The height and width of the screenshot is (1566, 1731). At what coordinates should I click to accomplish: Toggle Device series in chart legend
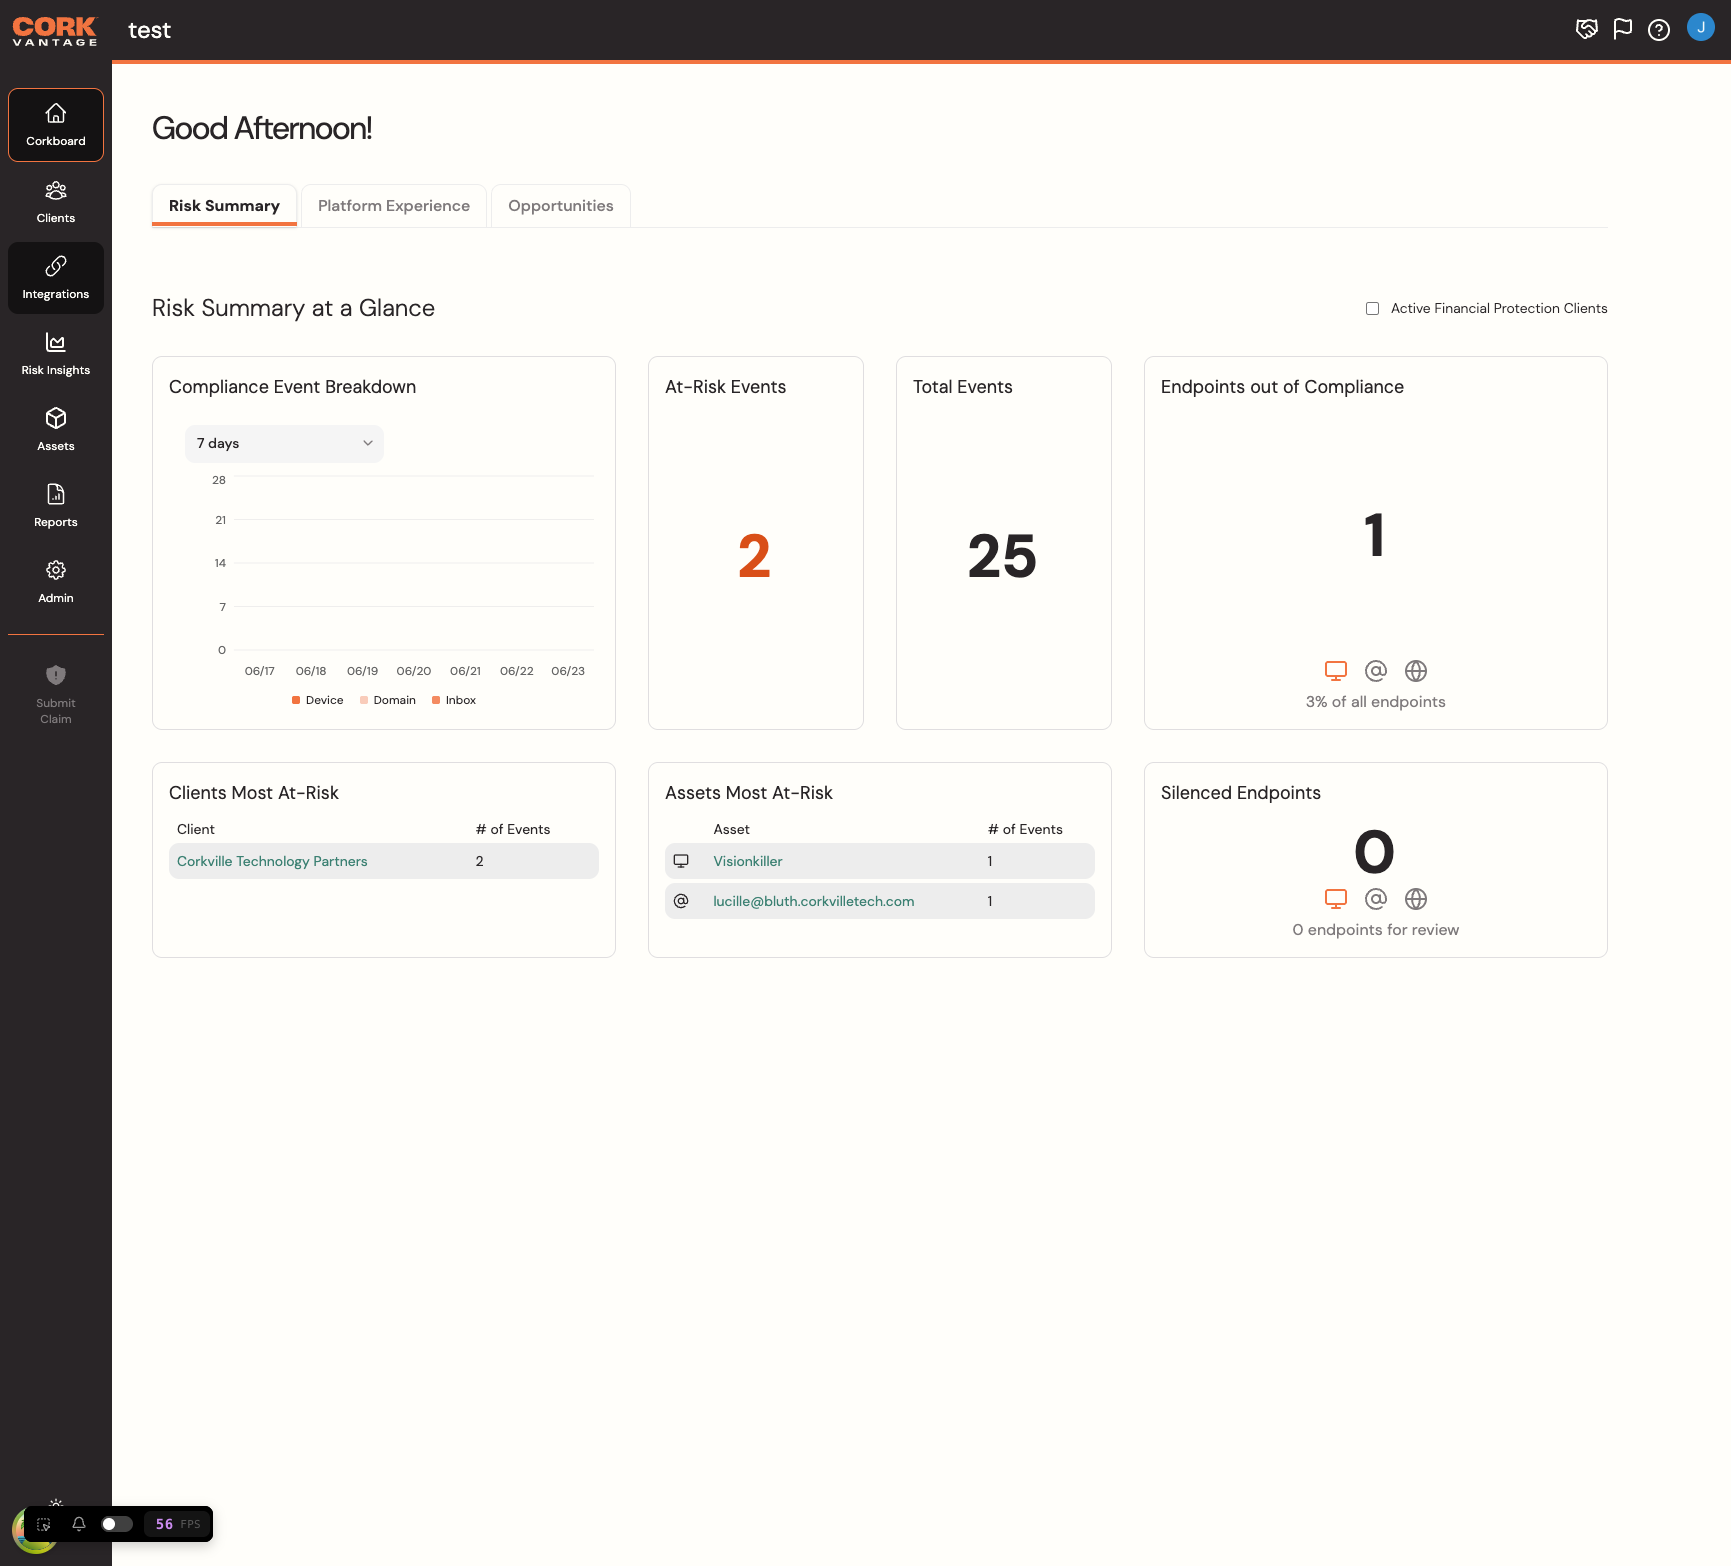[318, 700]
